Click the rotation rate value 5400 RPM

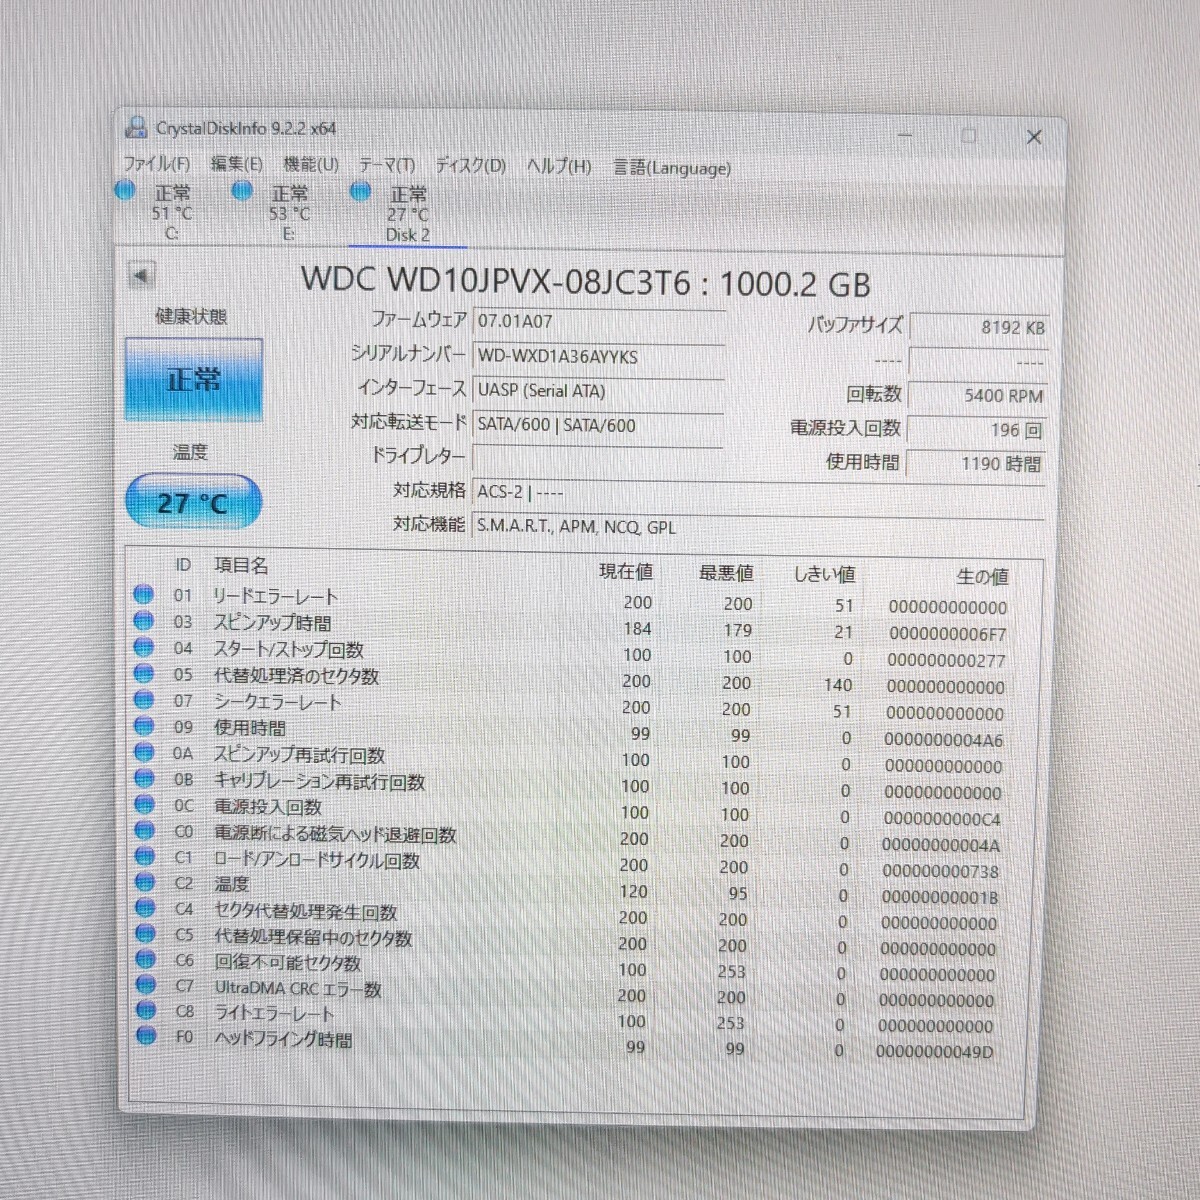(x=977, y=395)
